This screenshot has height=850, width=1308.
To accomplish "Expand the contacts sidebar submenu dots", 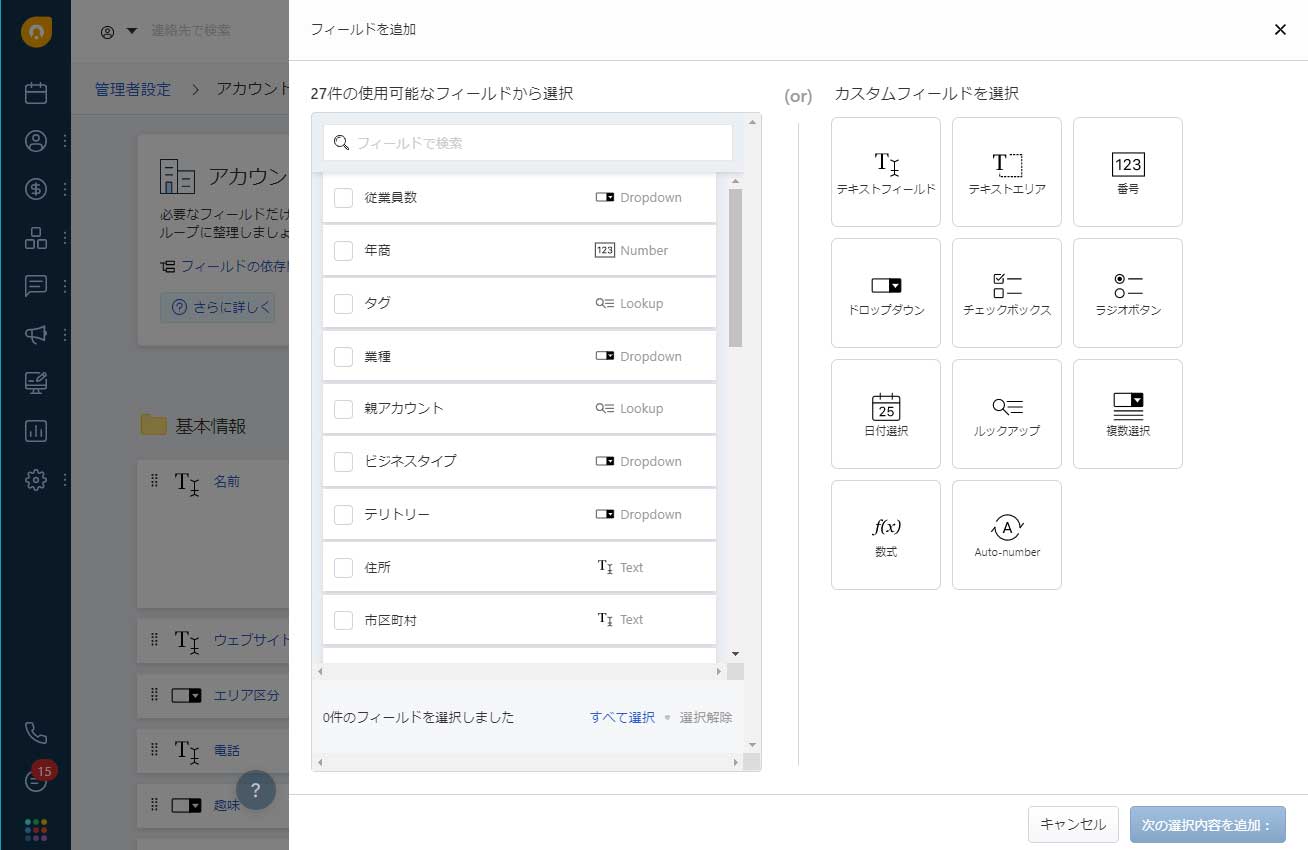I will [x=65, y=141].
